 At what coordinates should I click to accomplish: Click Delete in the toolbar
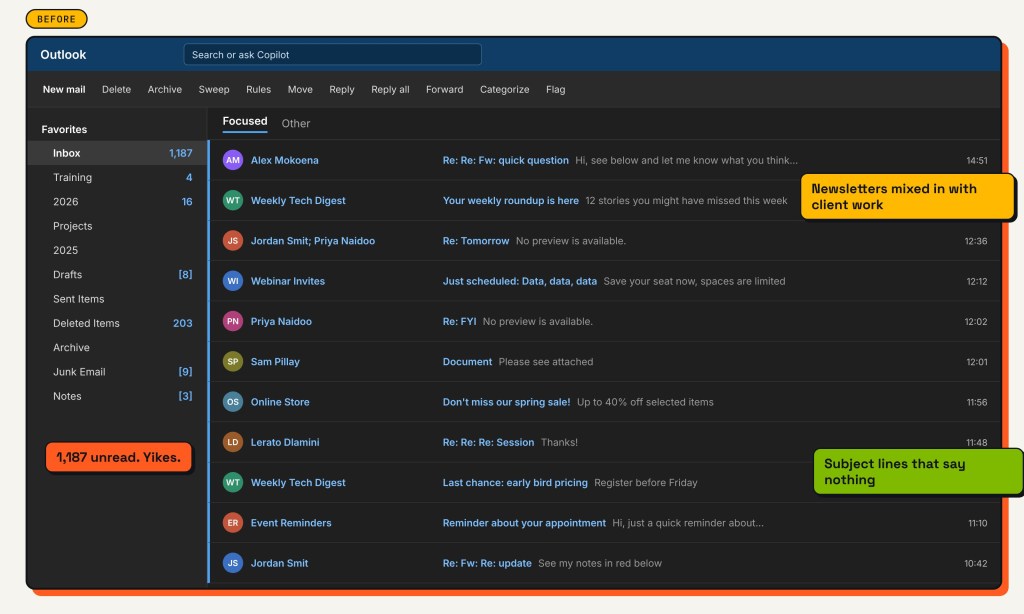(x=116, y=89)
